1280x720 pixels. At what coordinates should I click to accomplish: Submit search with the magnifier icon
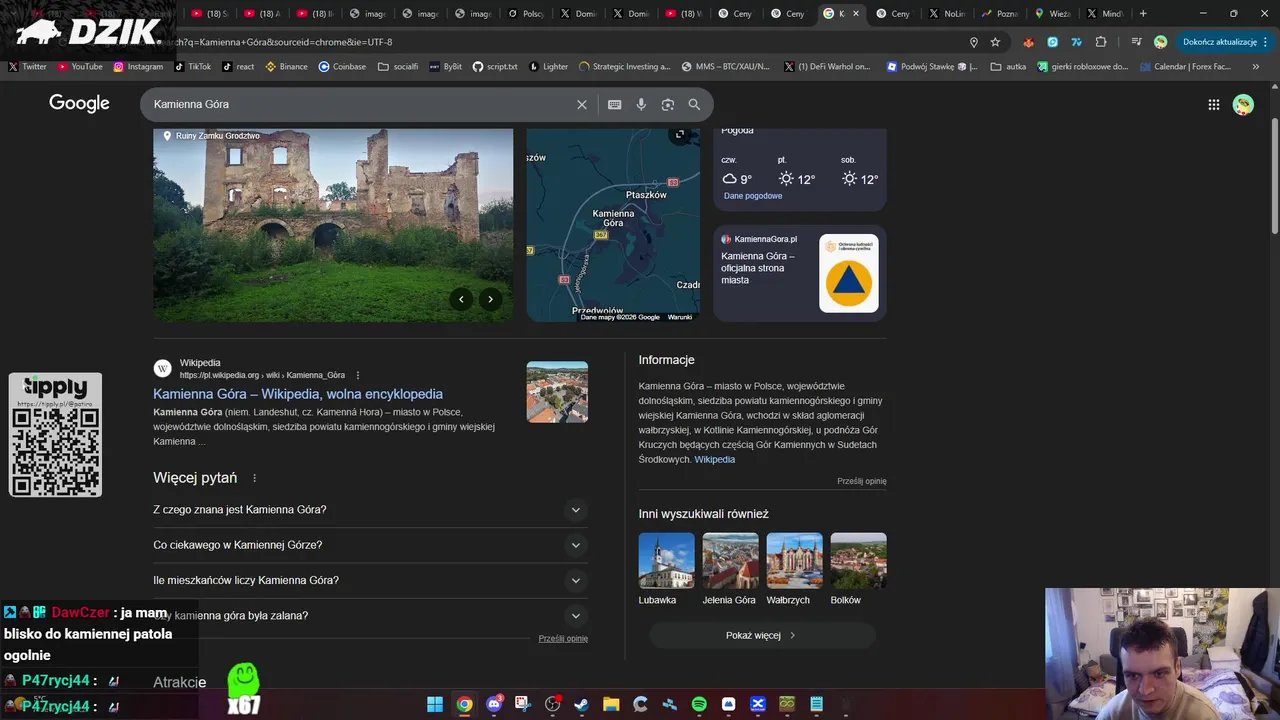coord(694,104)
